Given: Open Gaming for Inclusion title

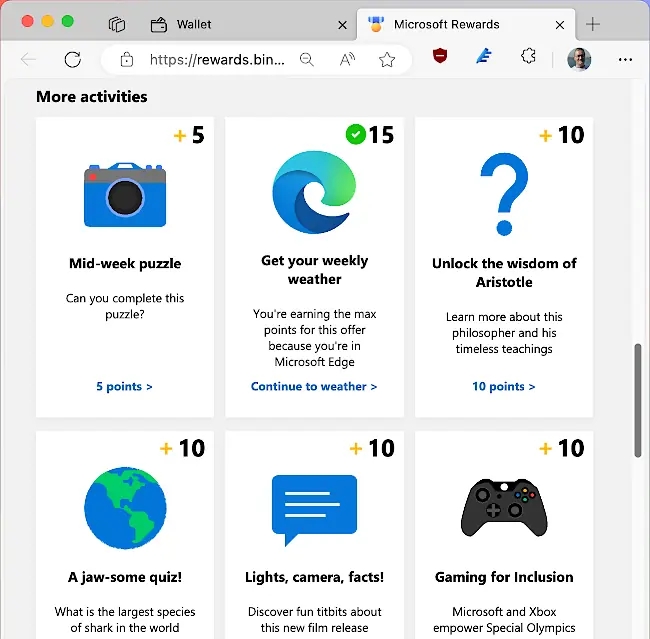Looking at the screenshot, I should pos(504,577).
